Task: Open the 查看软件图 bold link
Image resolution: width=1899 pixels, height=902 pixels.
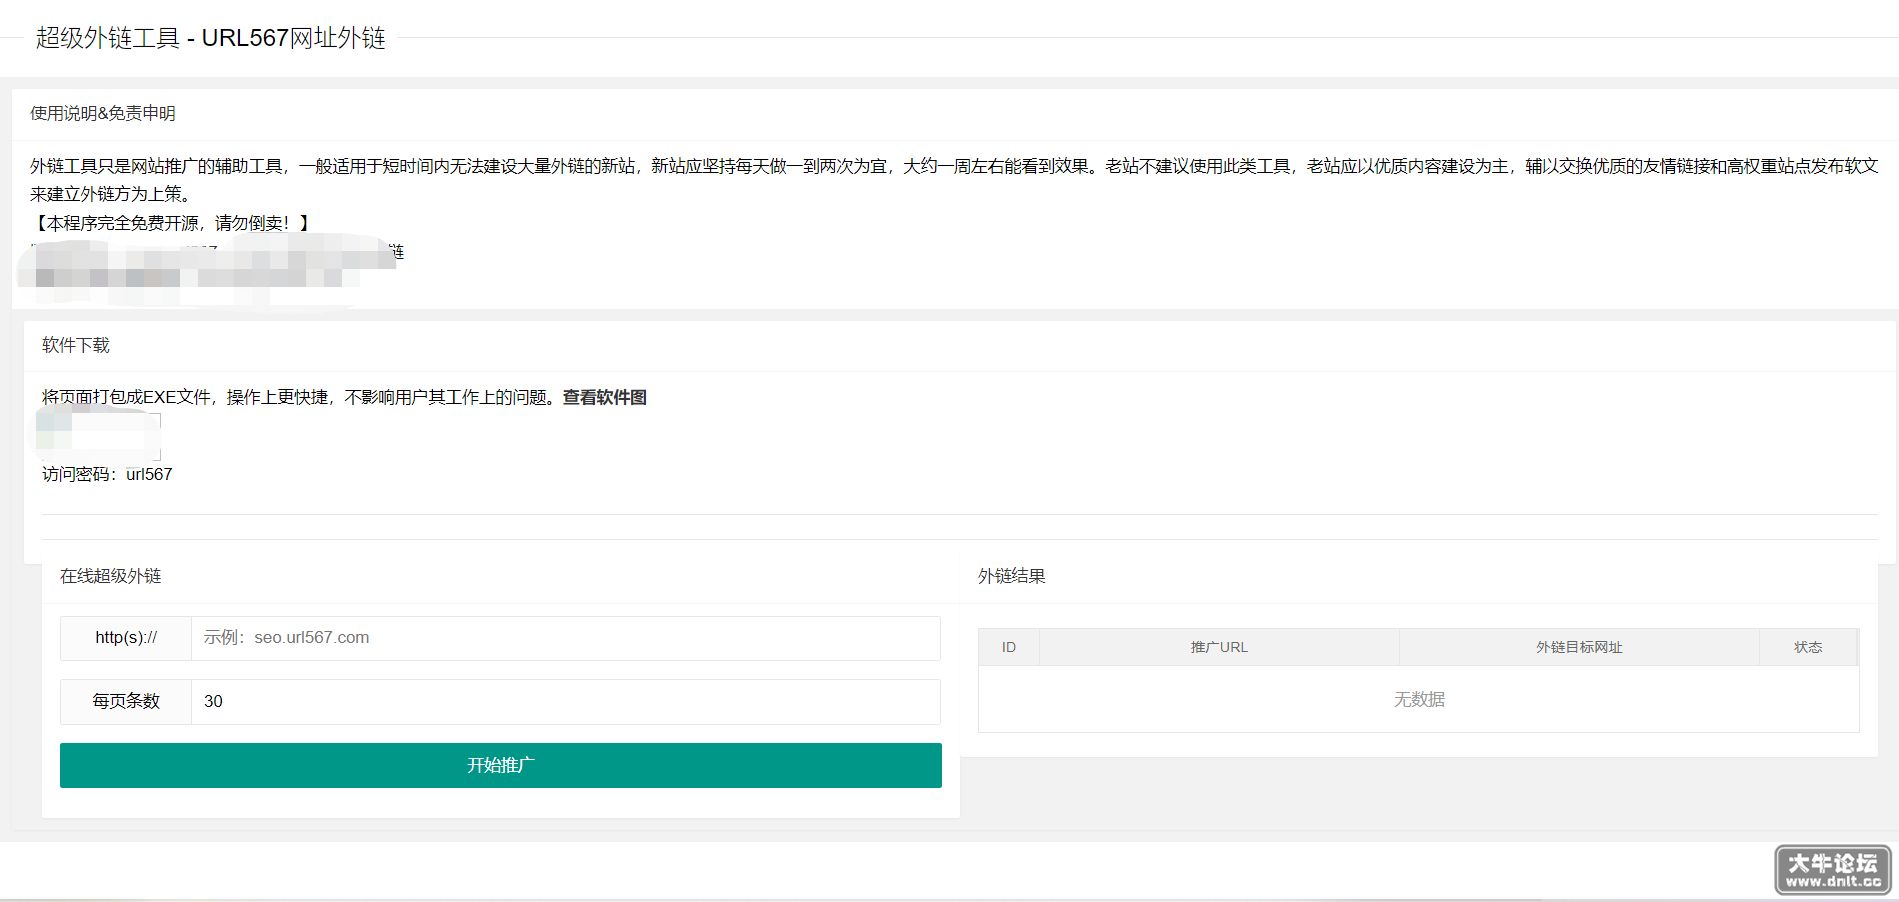Action: coord(604,397)
